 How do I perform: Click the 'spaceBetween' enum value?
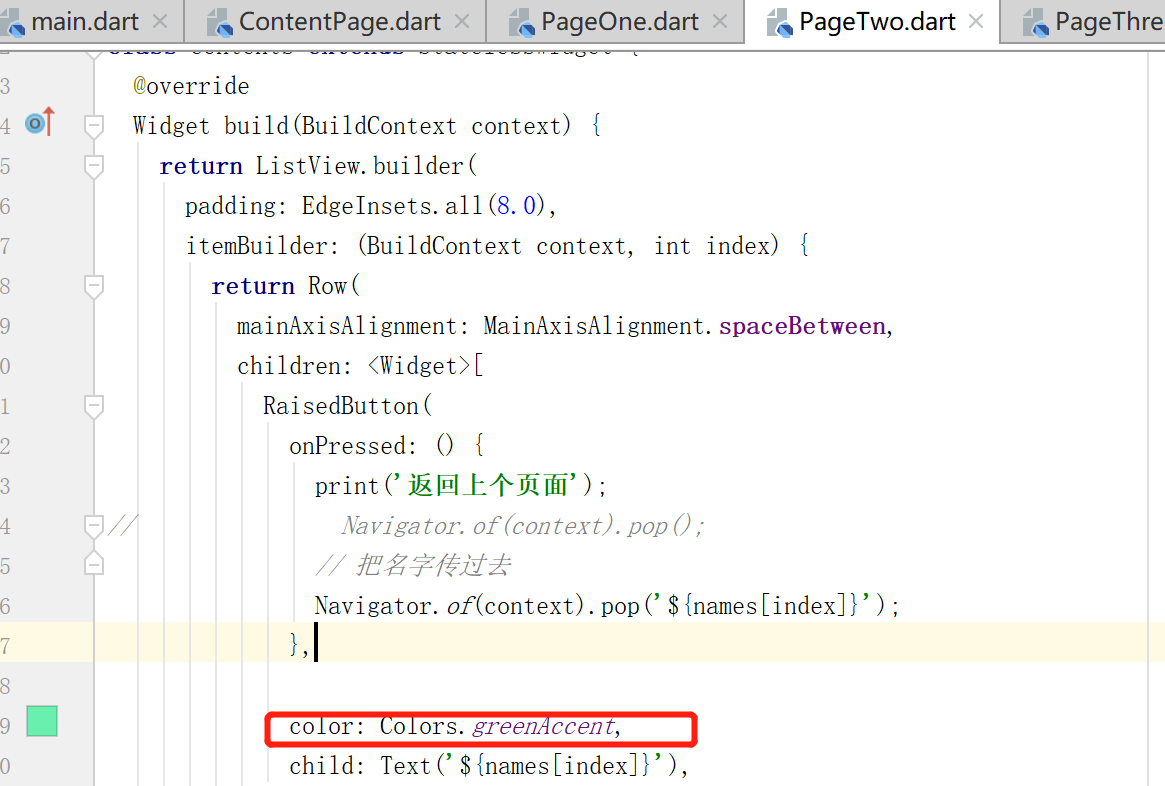pyautogui.click(x=802, y=326)
